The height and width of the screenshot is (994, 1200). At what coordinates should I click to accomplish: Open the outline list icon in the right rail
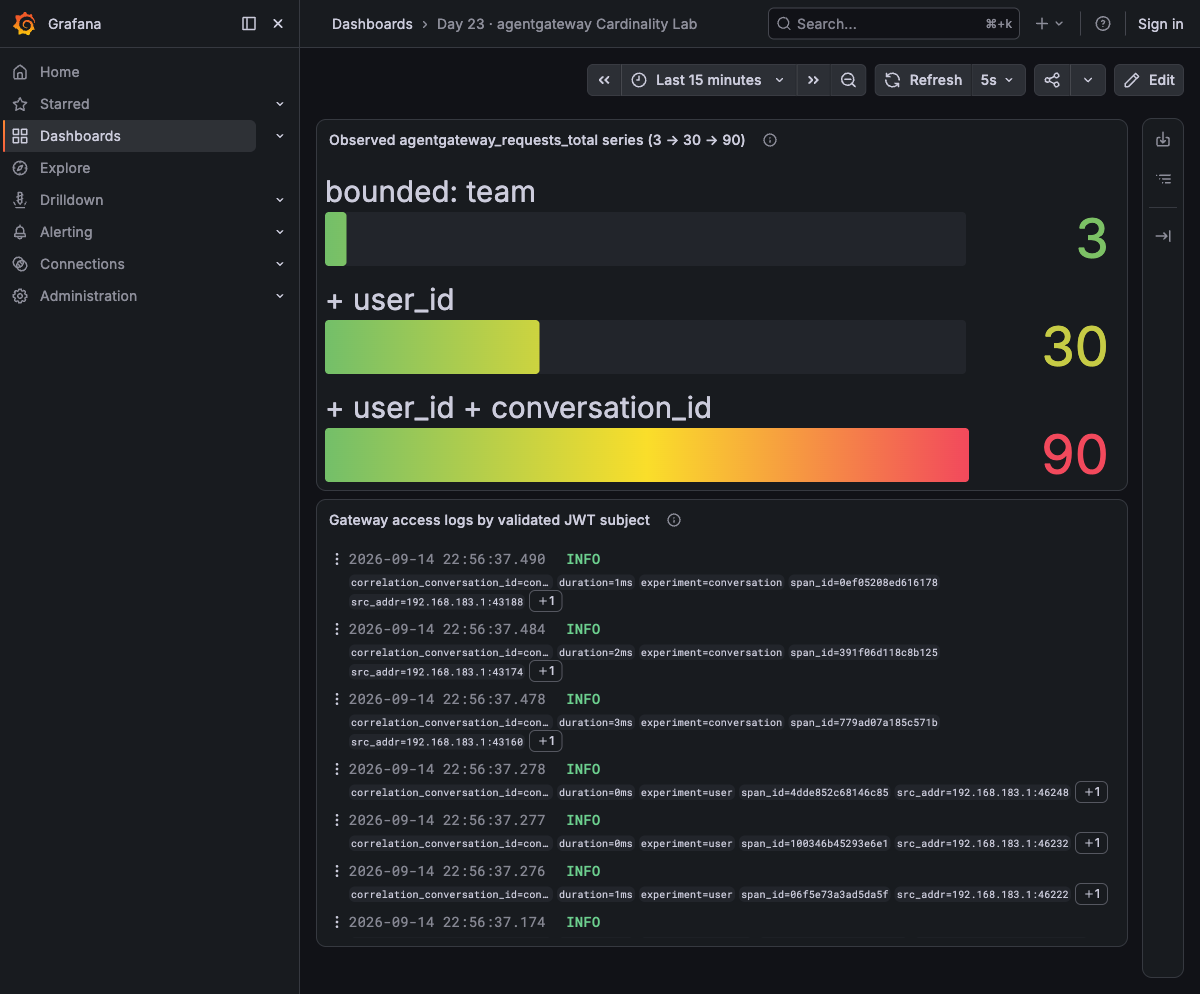coord(1163,179)
